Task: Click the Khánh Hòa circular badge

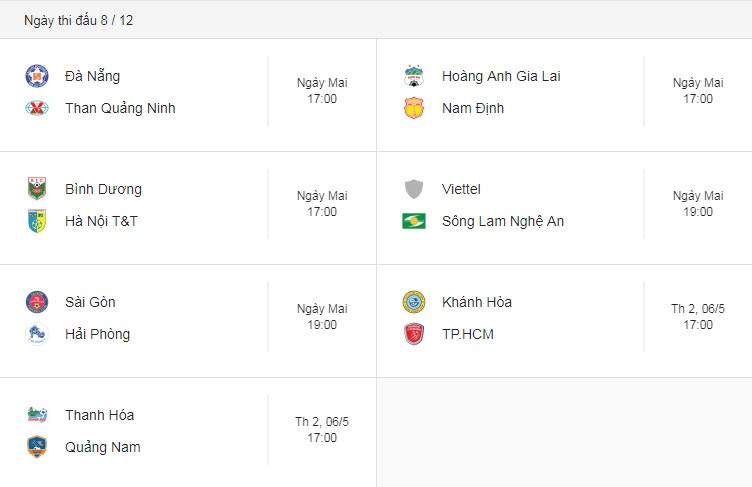Action: tap(413, 302)
